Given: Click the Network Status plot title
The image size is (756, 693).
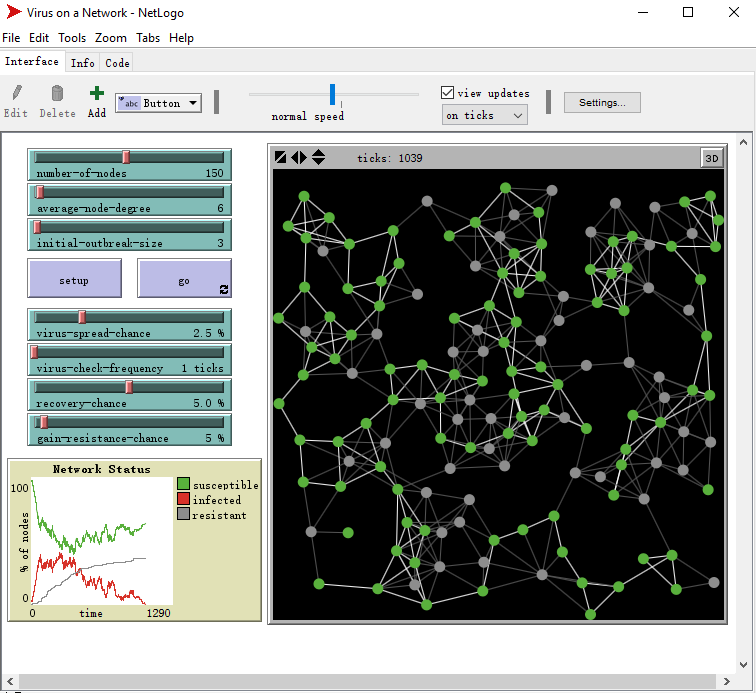Looking at the screenshot, I should click(x=102, y=469).
